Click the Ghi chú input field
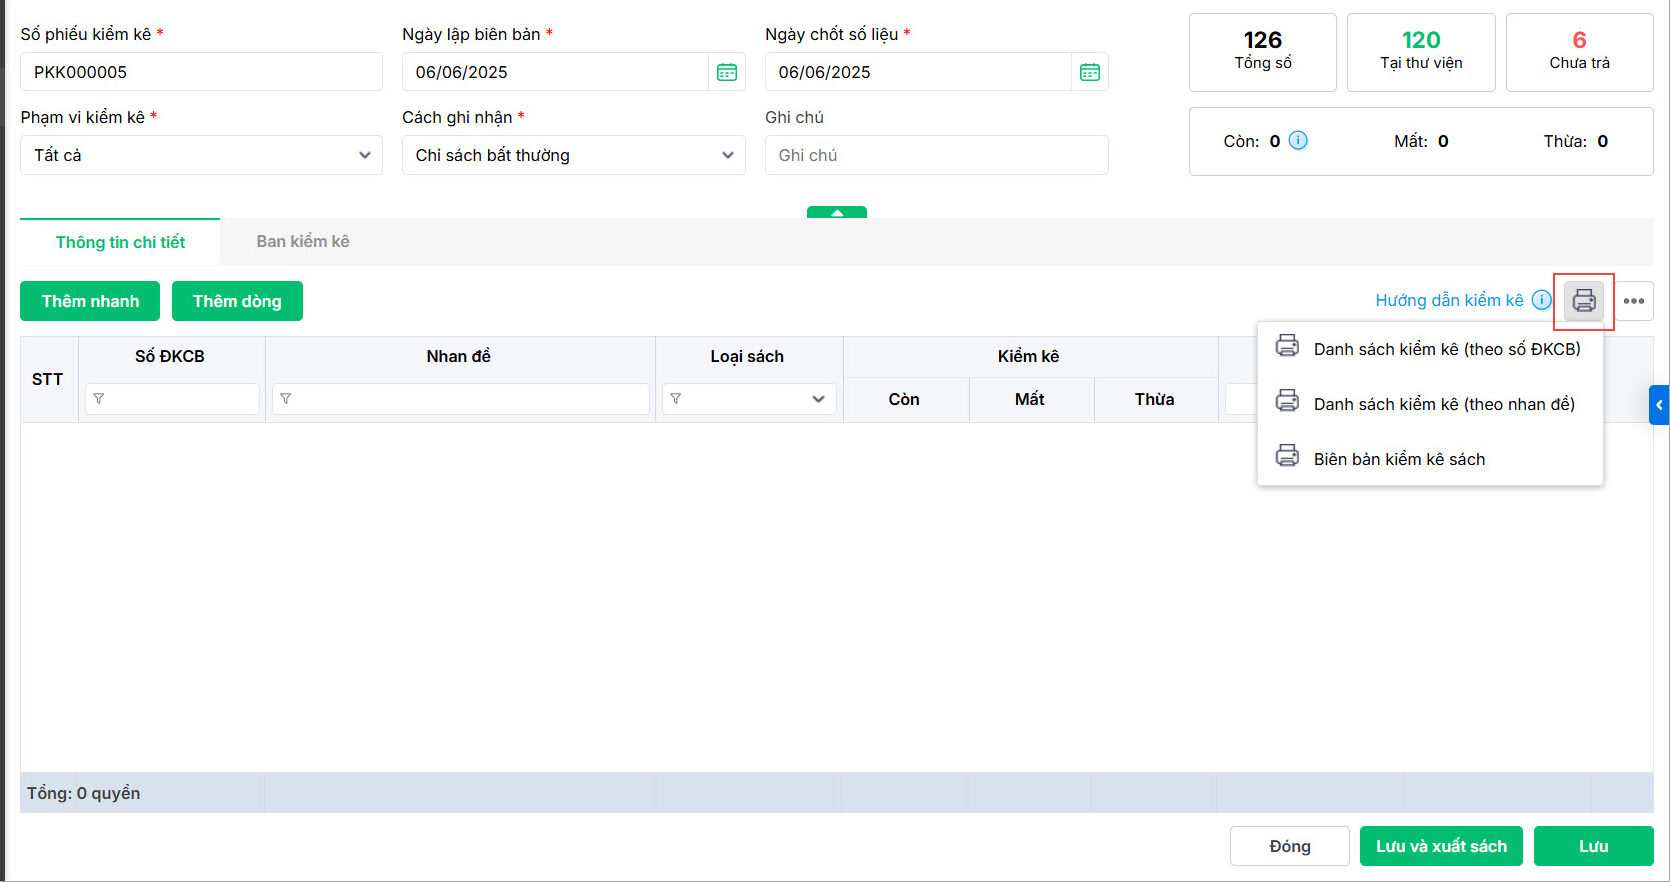The image size is (1670, 882). (x=936, y=155)
